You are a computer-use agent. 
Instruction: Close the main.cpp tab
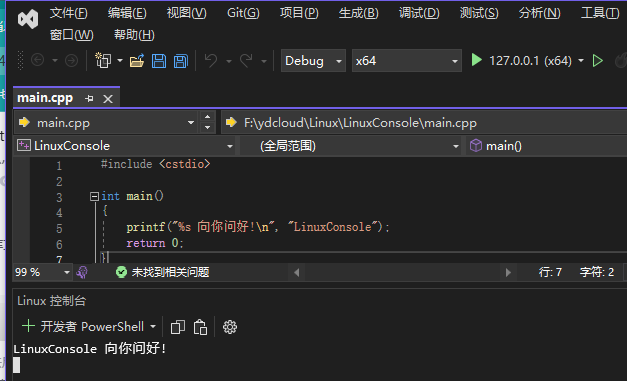[108, 99]
